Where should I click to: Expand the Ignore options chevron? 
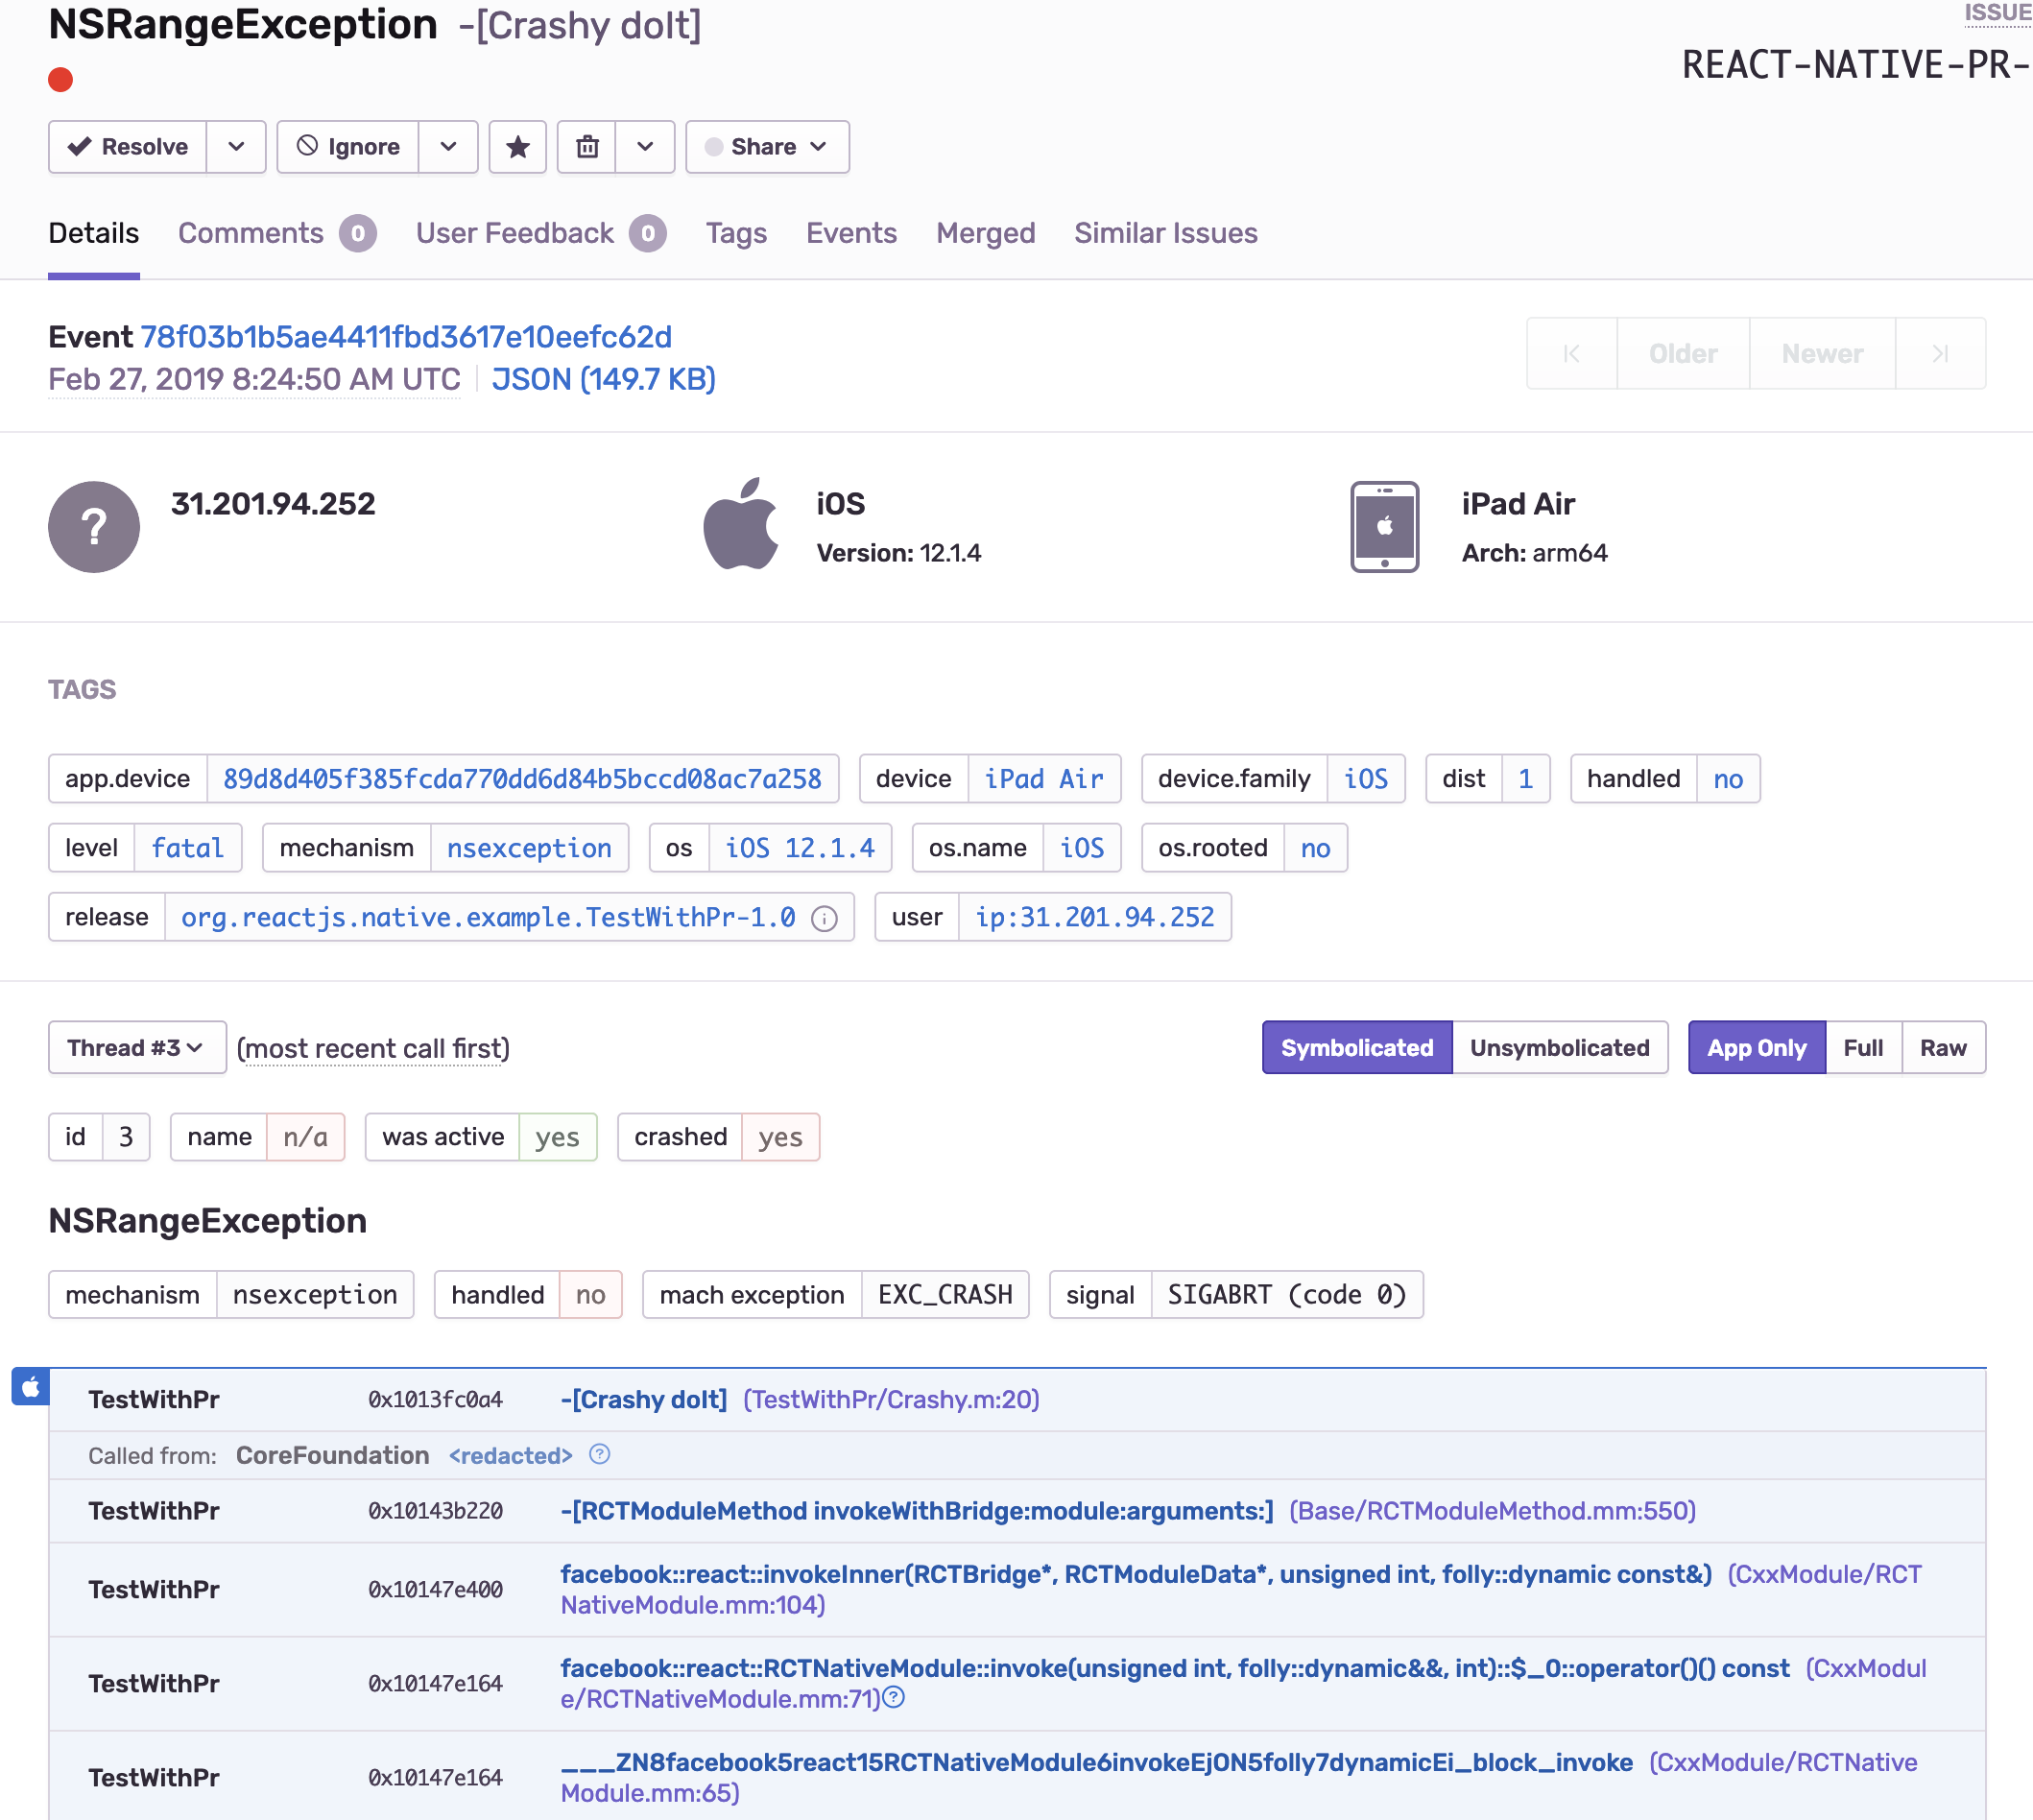pos(448,147)
